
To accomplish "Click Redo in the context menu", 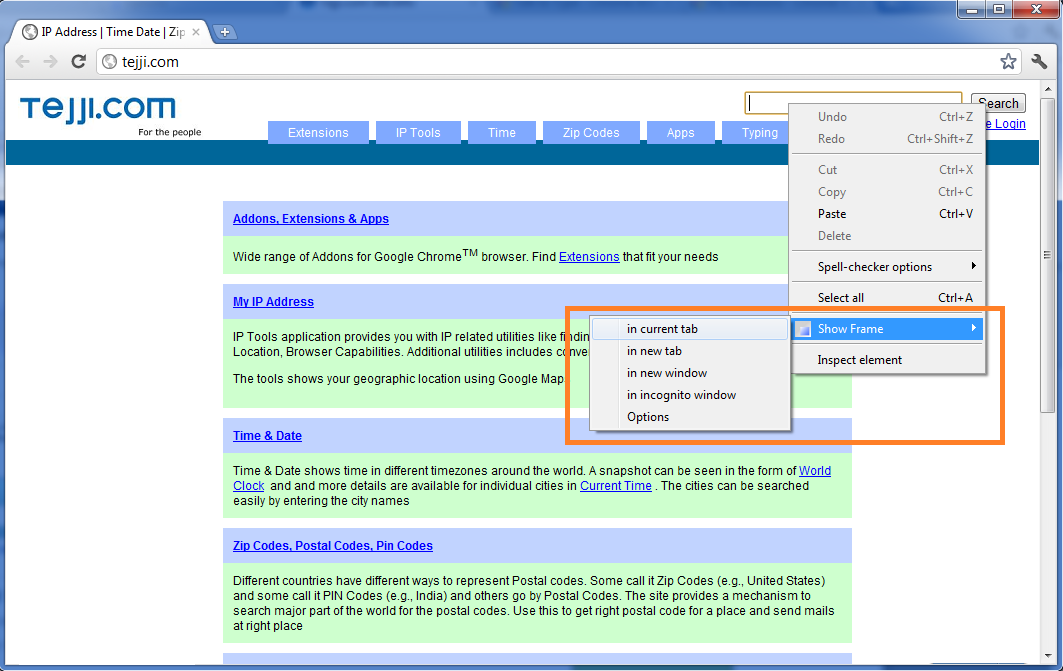I will point(887,138).
